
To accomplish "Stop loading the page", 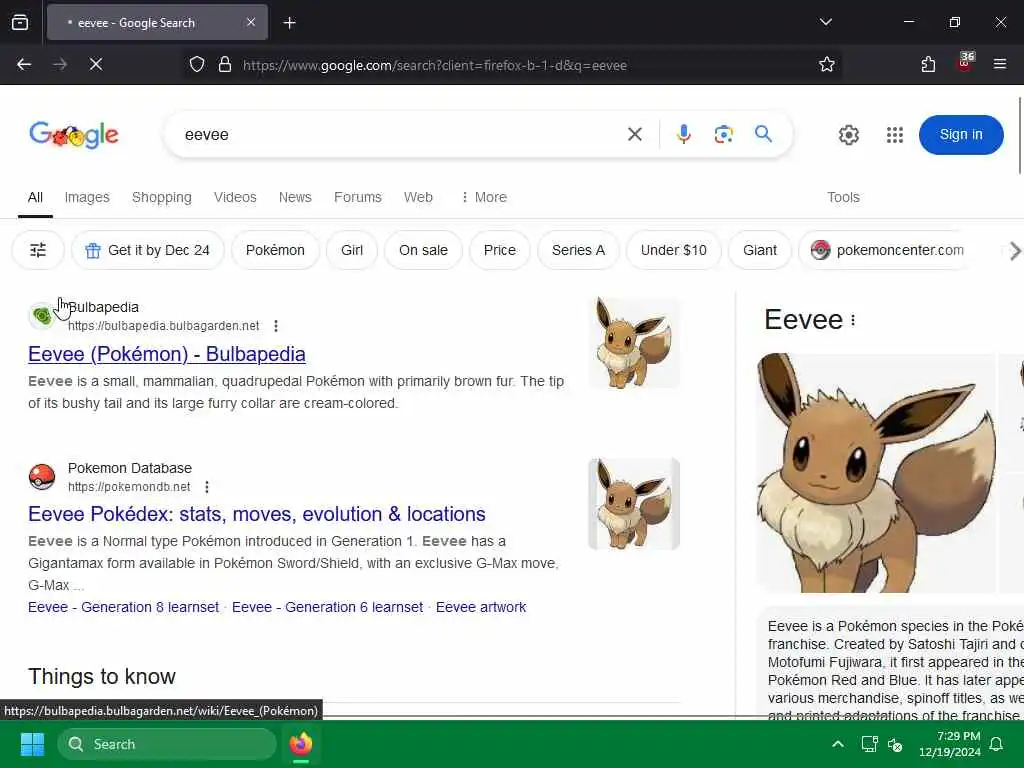I will [x=96, y=64].
